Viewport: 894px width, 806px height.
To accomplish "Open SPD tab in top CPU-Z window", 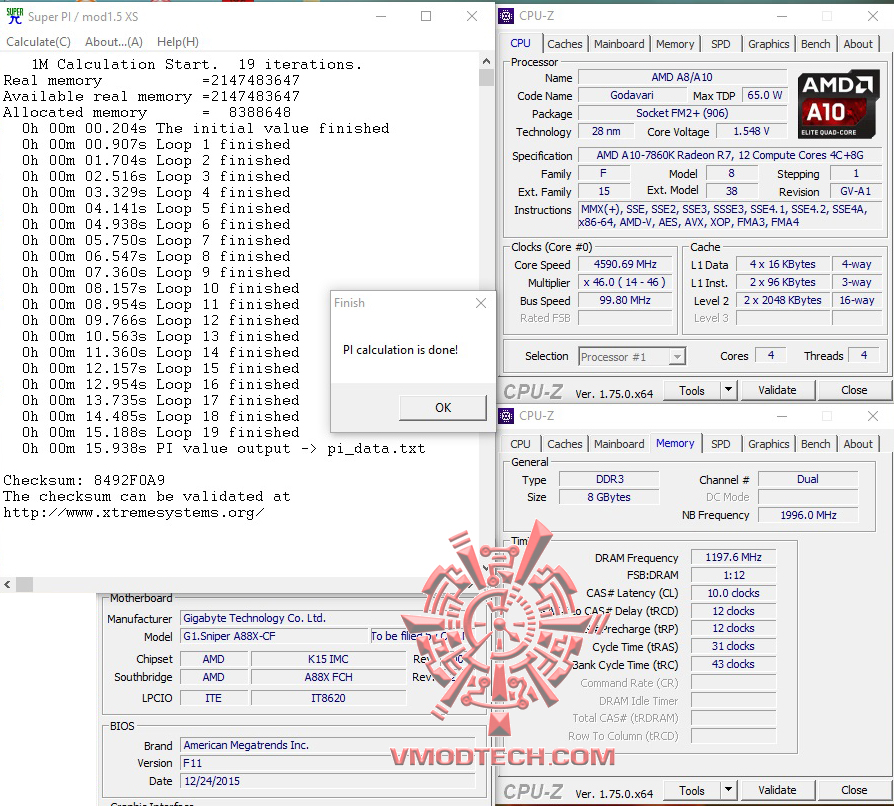I will click(x=721, y=44).
